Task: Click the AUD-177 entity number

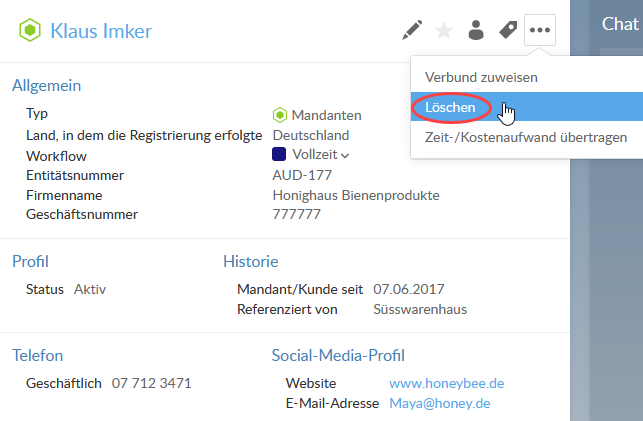Action: tap(302, 175)
